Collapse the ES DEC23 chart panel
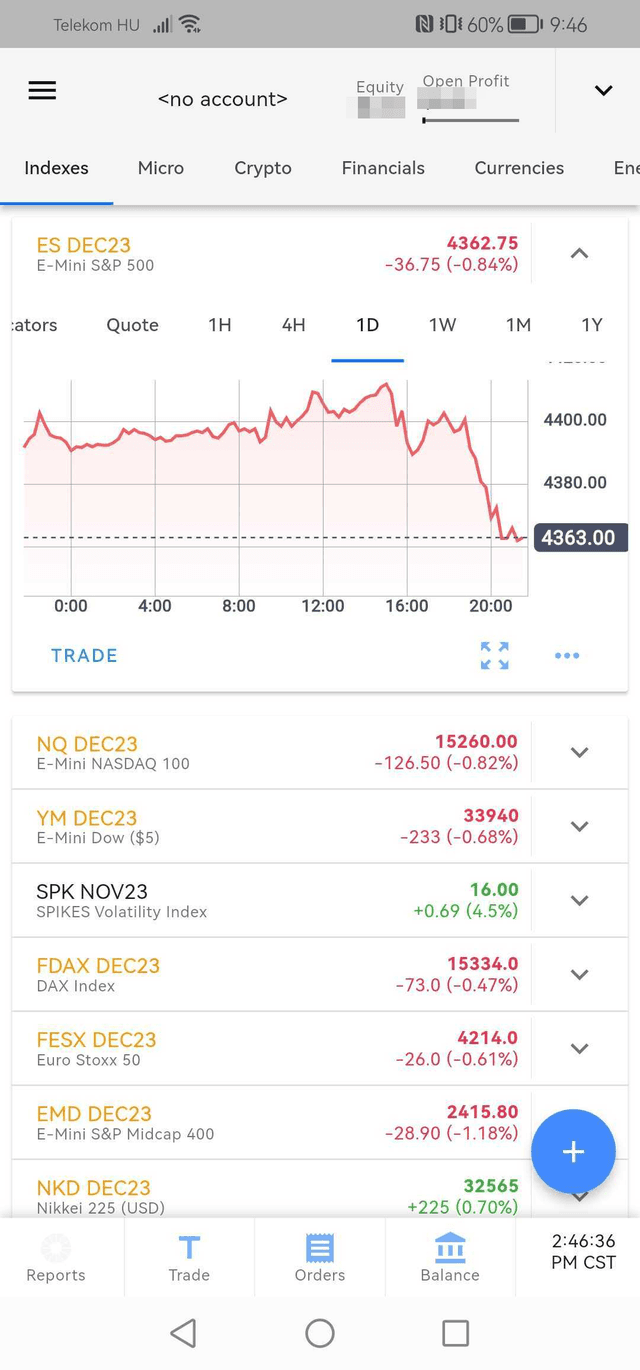The width and height of the screenshot is (640, 1370). click(579, 253)
